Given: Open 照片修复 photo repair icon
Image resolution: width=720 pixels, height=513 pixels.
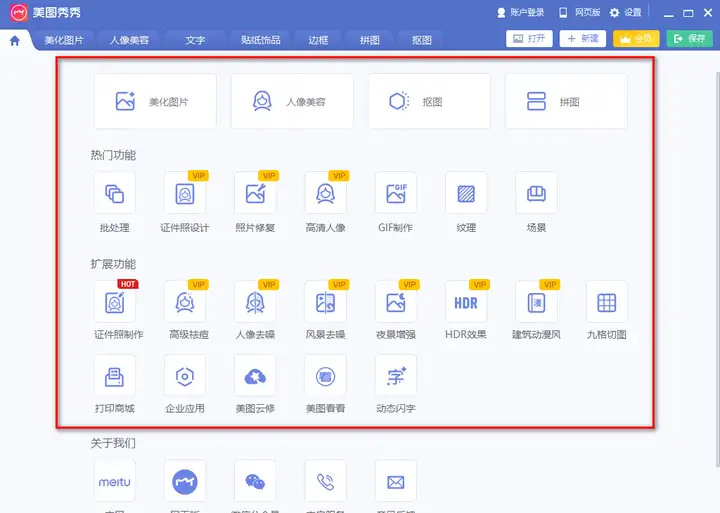Looking at the screenshot, I should 255,193.
